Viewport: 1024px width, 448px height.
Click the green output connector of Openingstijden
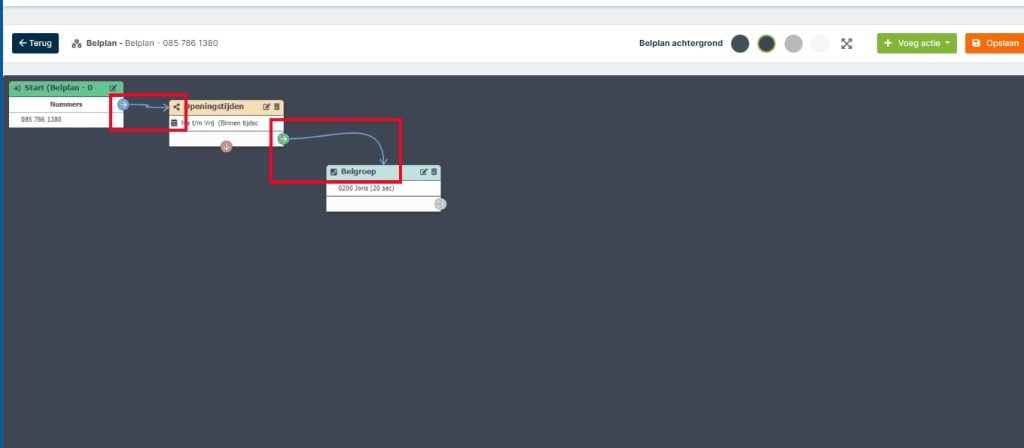pyautogui.click(x=283, y=138)
